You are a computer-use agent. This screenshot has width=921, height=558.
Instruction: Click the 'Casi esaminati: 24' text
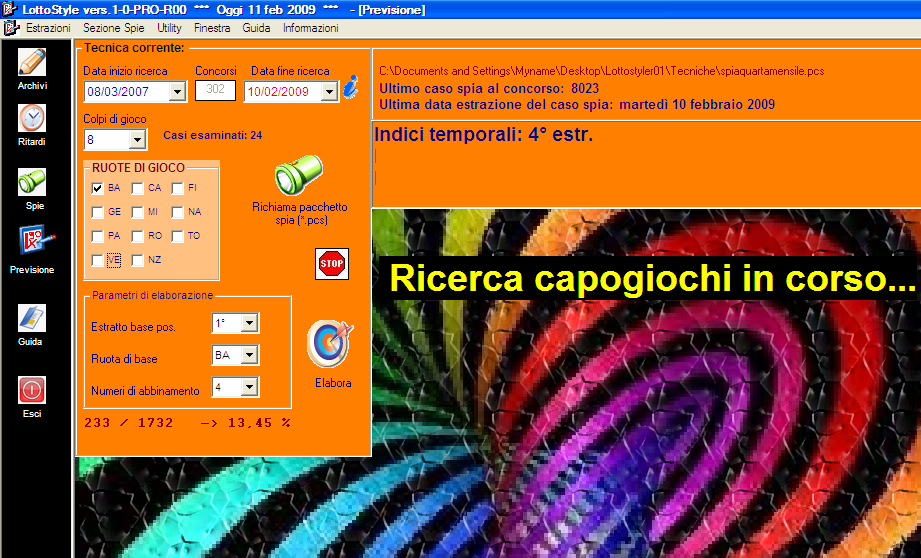213,135
